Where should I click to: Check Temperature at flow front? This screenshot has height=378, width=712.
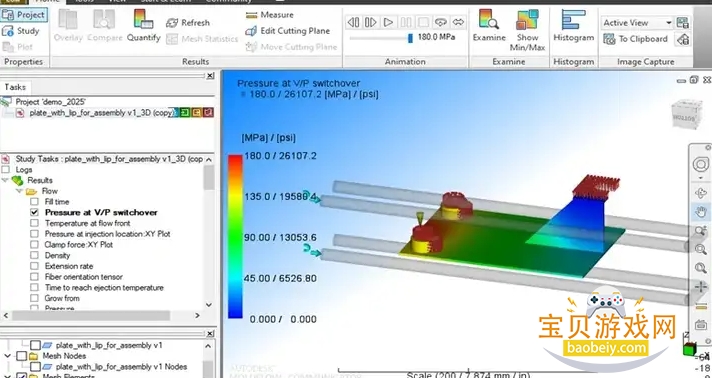tap(35, 223)
